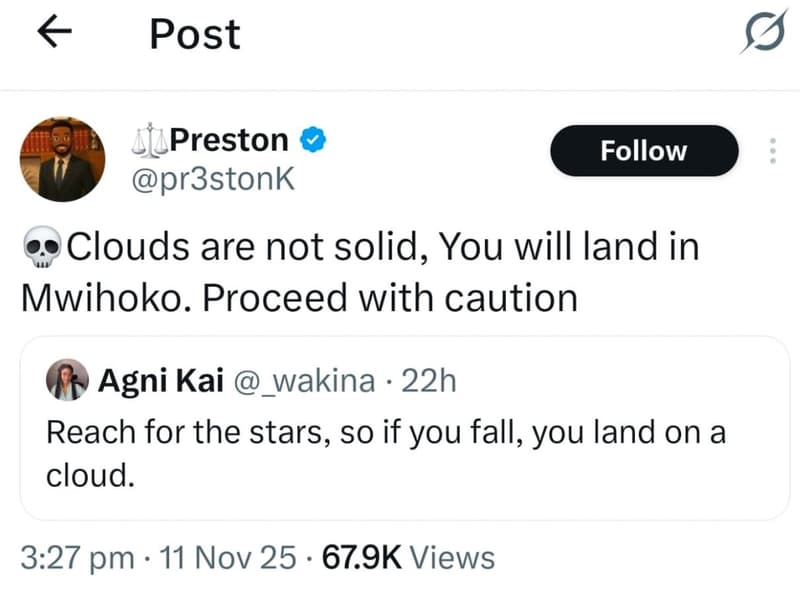Screen dimensions: 800x590
Task: Click the verified blue checkmark badge
Action: click(310, 141)
